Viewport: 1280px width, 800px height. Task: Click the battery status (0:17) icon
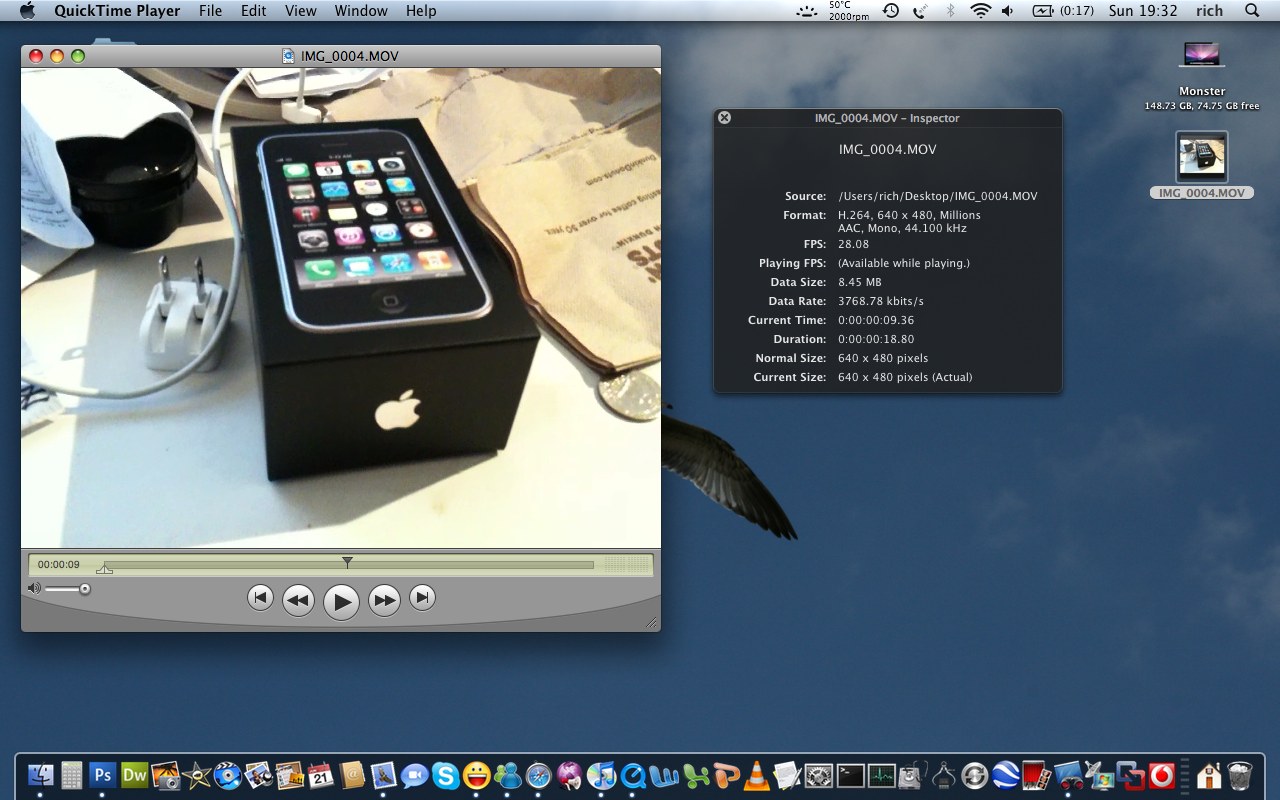1061,11
